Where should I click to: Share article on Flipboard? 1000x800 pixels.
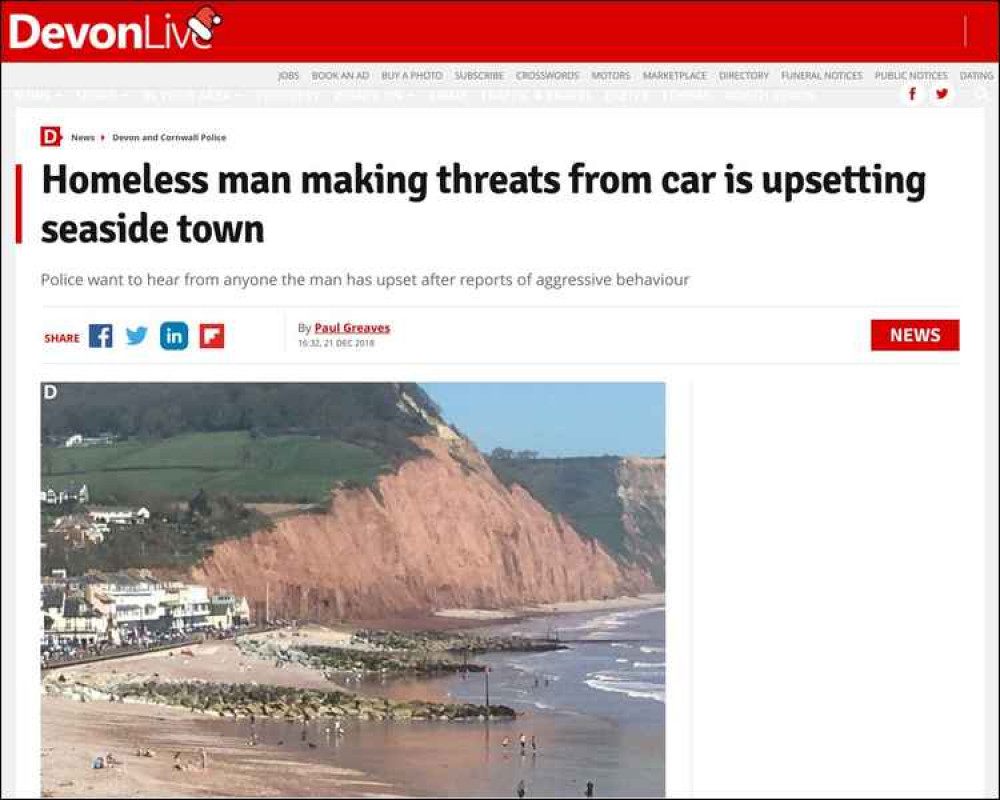(212, 336)
